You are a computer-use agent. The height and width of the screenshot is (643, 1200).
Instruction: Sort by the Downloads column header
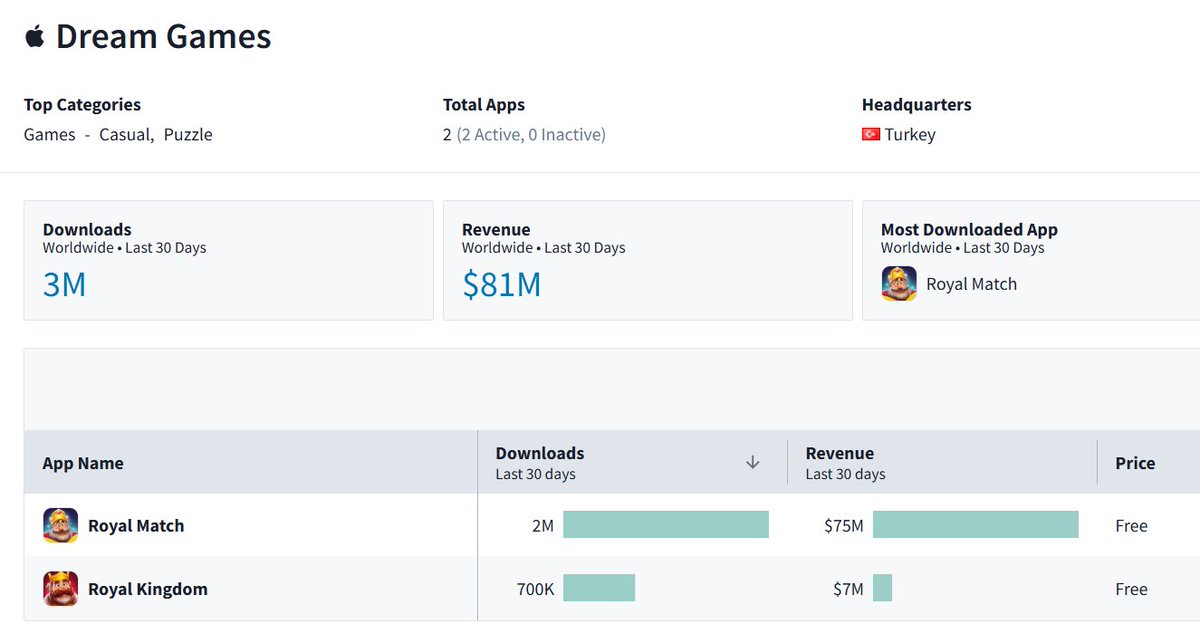[x=540, y=453]
